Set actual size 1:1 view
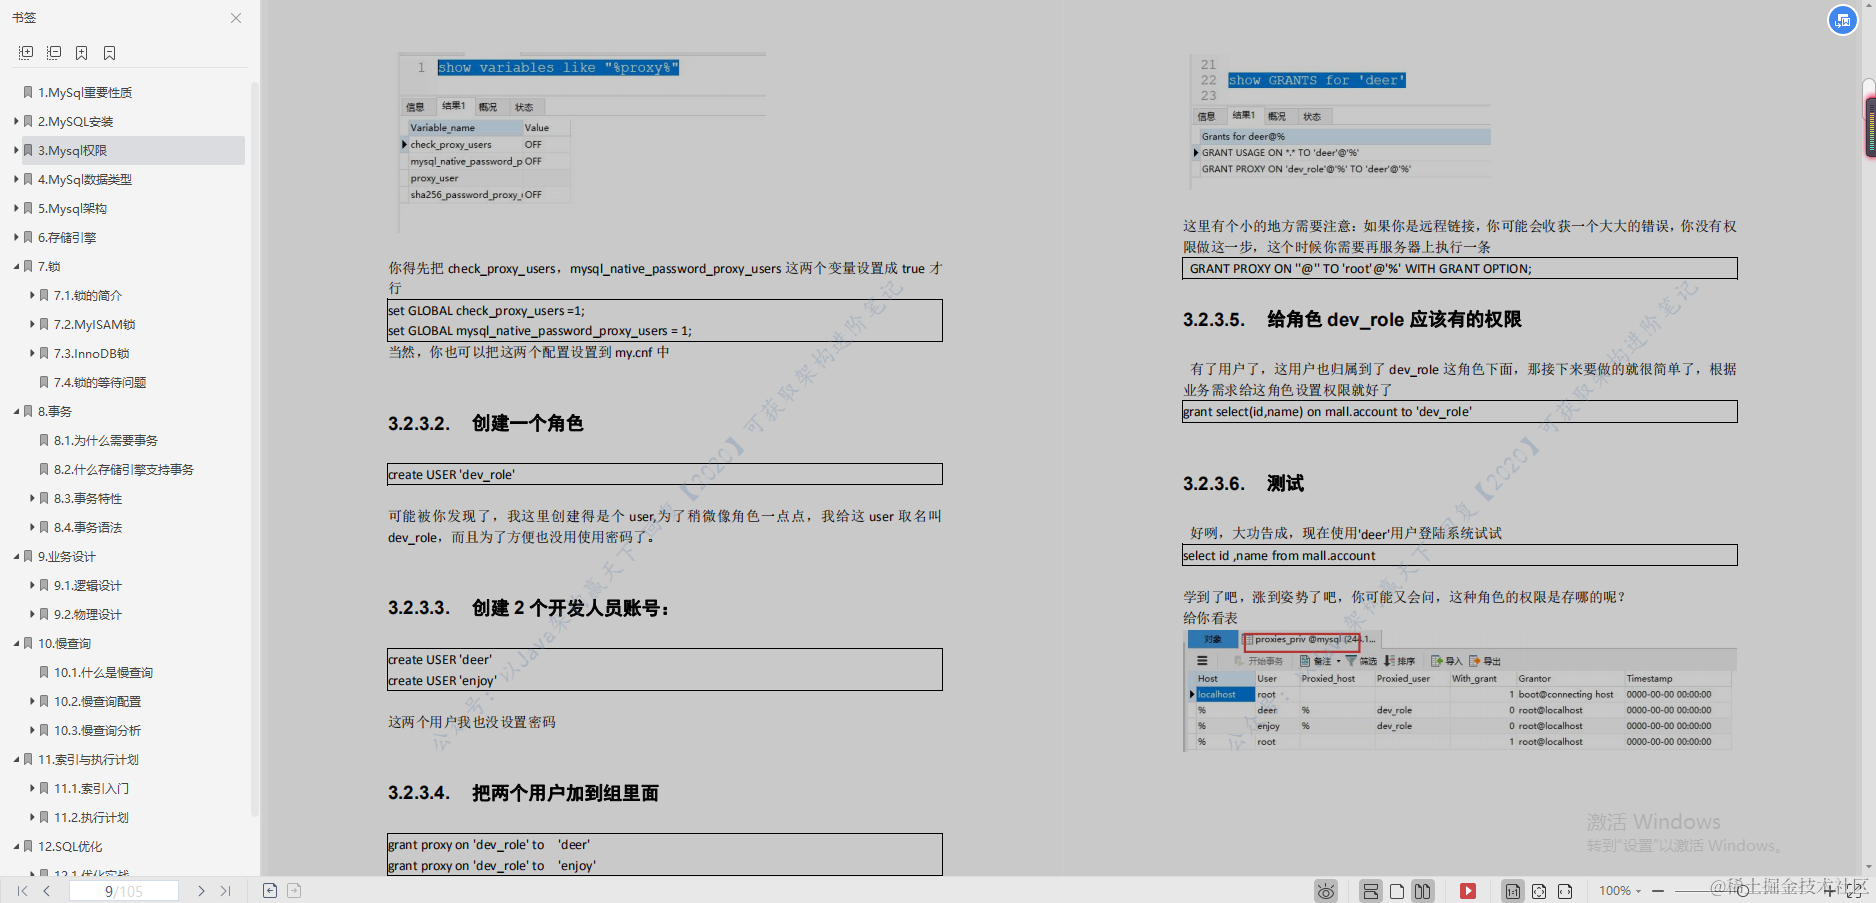 coord(1513,891)
